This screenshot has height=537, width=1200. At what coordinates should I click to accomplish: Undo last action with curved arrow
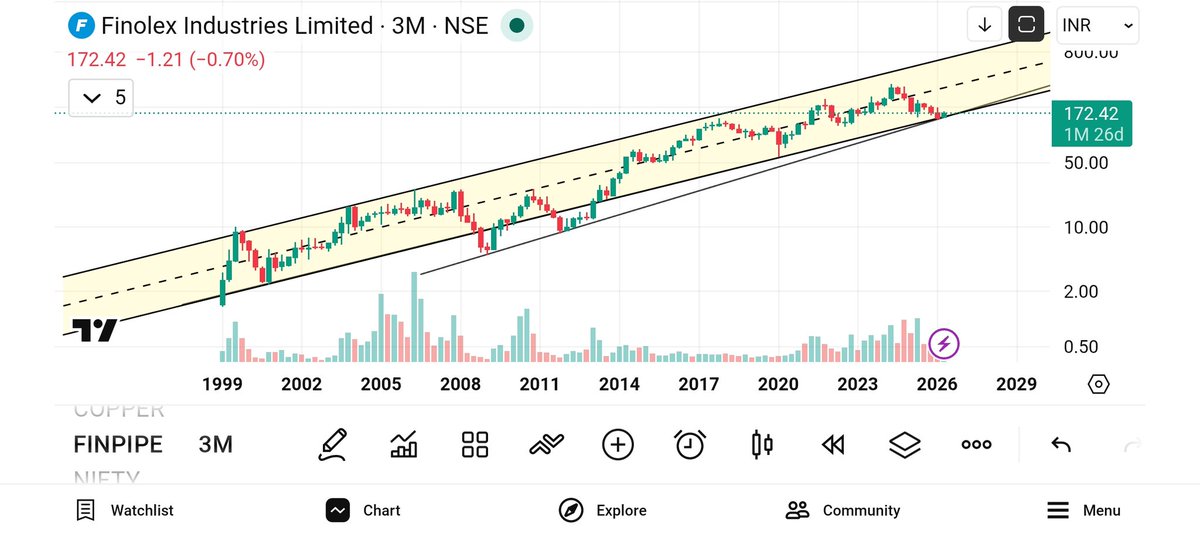[x=1061, y=445]
